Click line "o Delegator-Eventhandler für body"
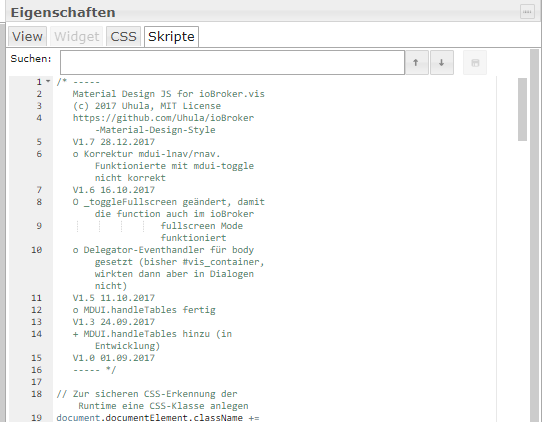 point(163,250)
